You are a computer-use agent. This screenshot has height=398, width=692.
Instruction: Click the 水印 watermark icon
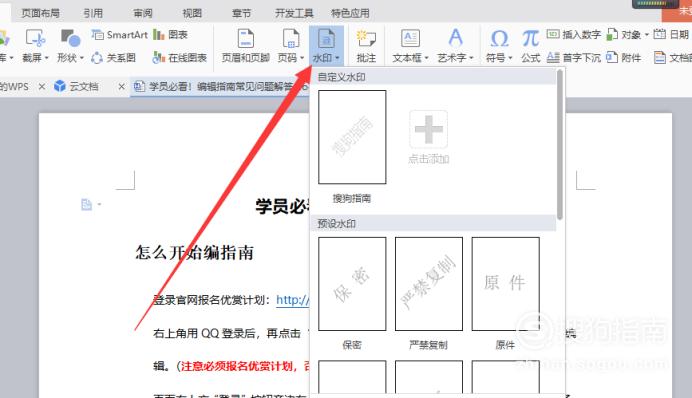pos(327,39)
